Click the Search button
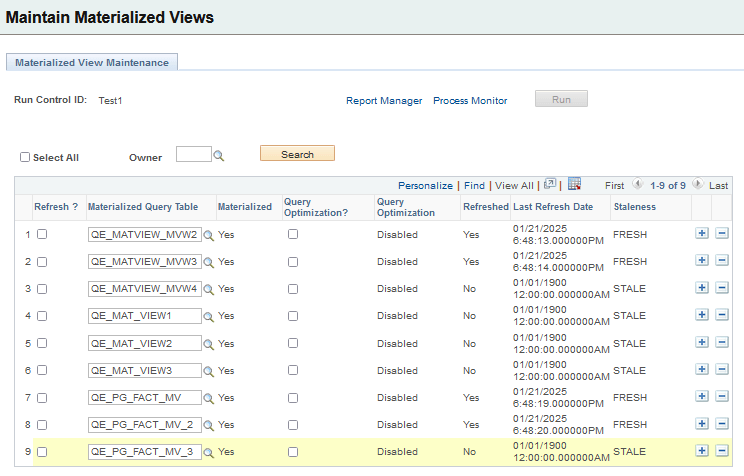Viewport: 744px width, 476px height. (x=298, y=154)
